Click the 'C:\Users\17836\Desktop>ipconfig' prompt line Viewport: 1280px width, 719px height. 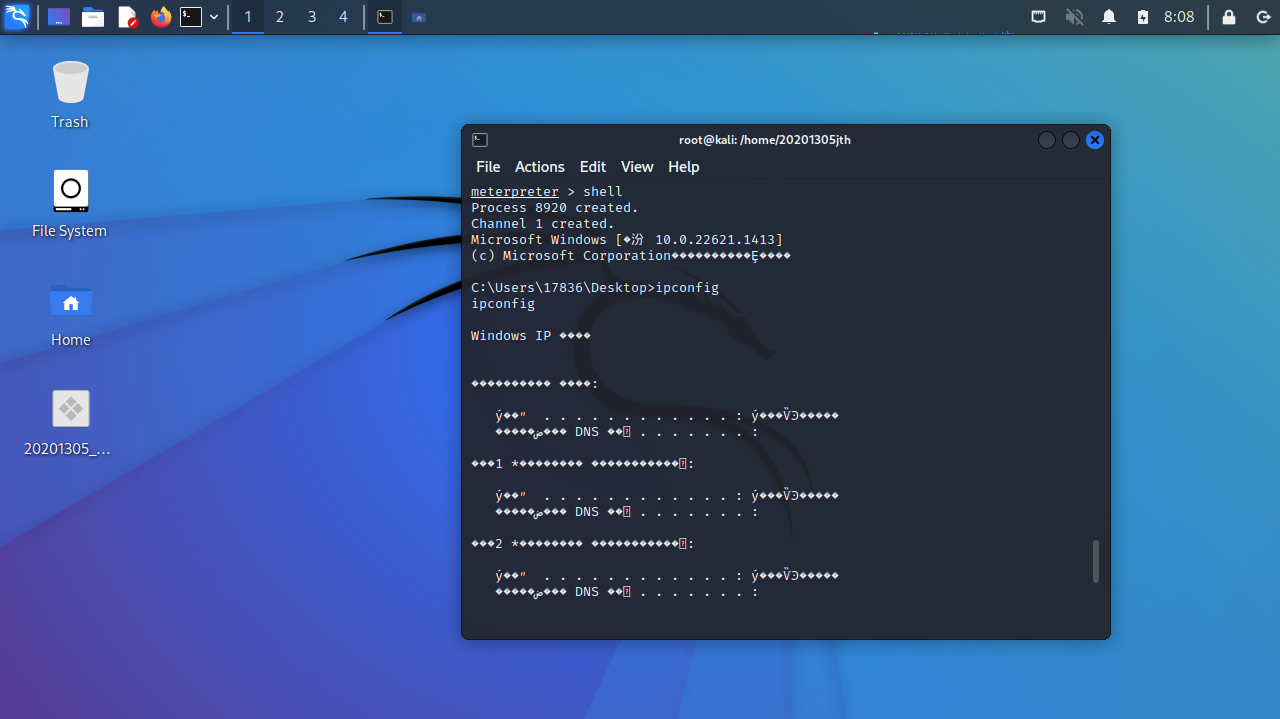595,288
